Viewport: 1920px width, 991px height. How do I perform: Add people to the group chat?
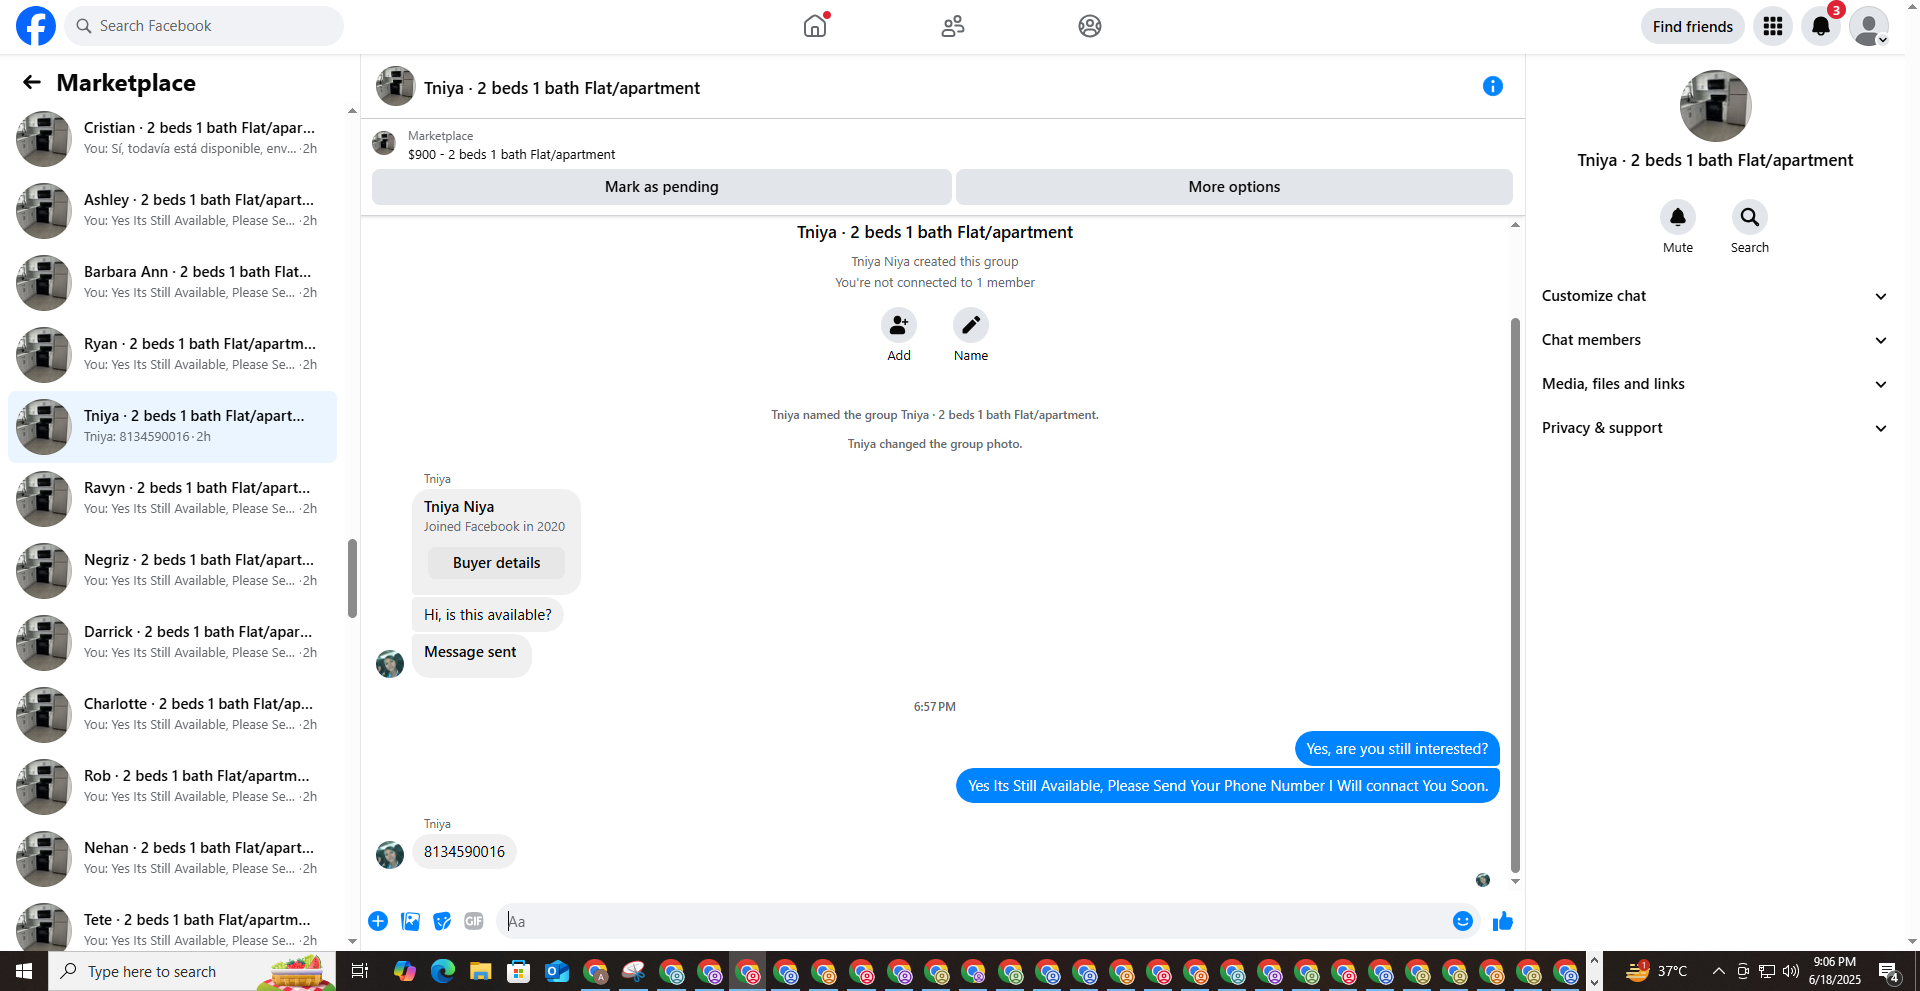[x=899, y=325]
